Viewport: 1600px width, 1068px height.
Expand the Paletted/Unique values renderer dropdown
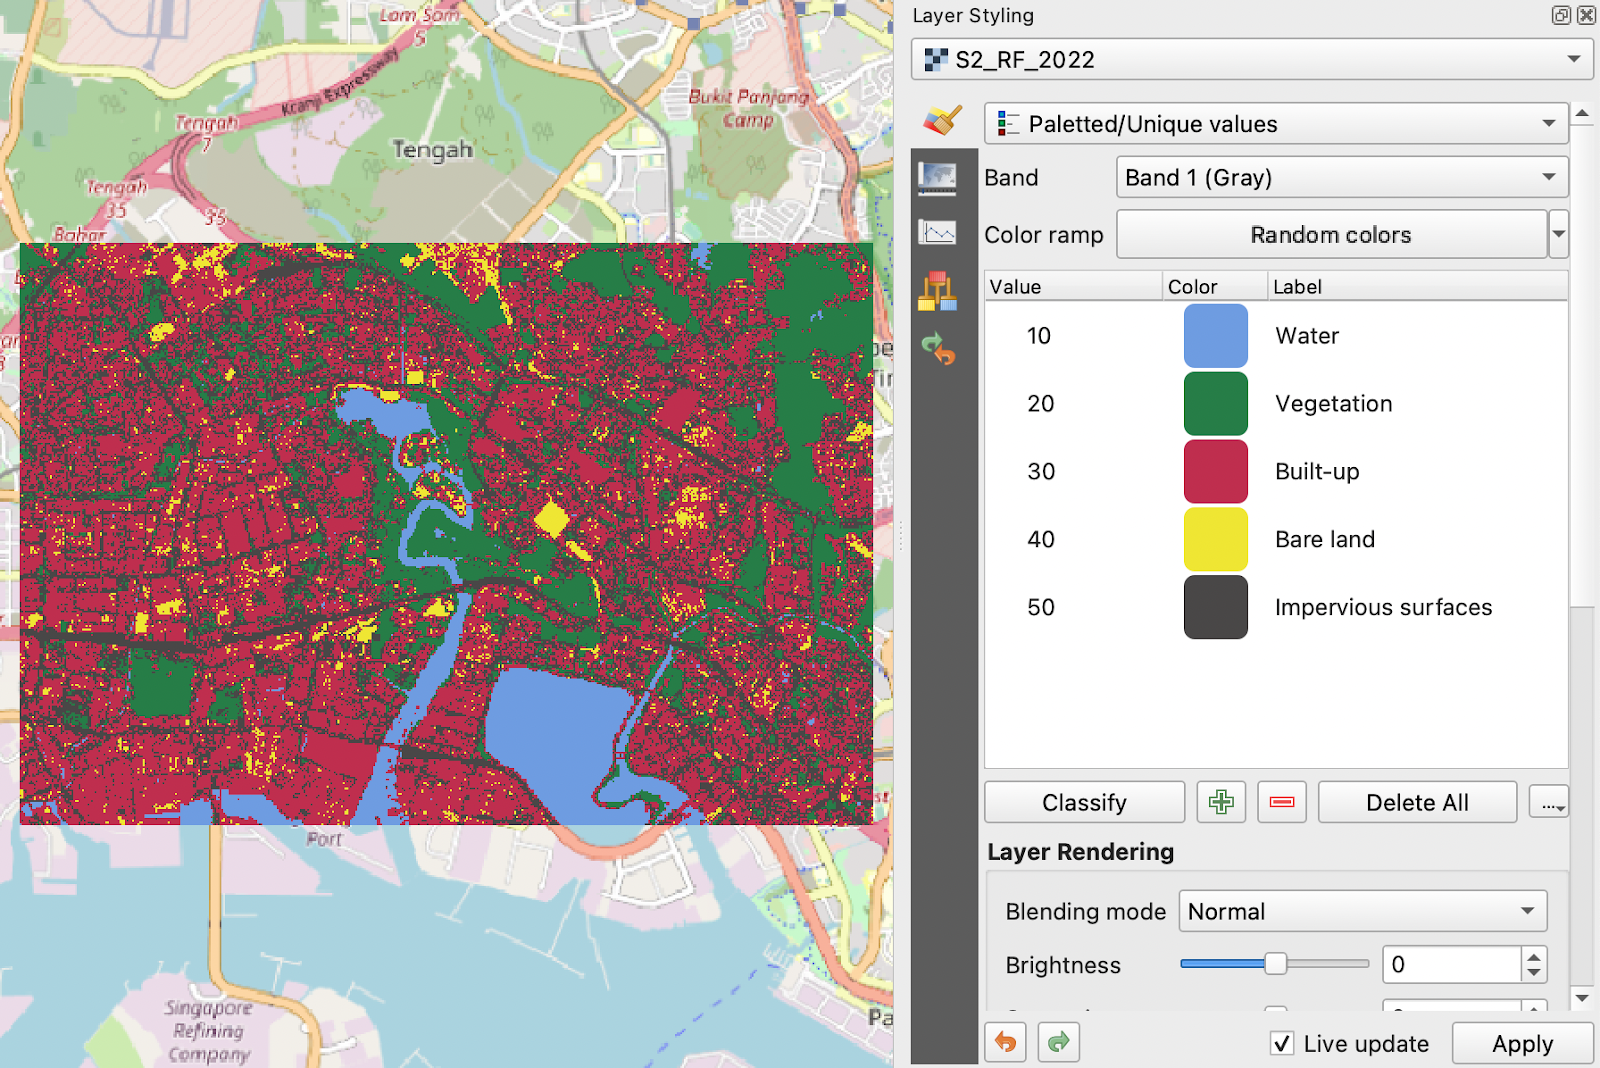click(1276, 124)
